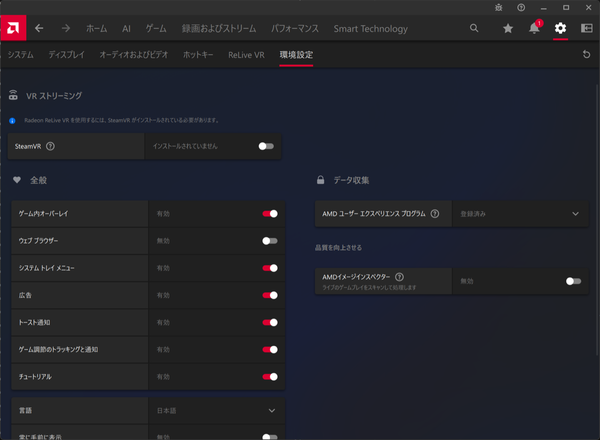600x440 pixels.
Task: Enable the ウェブ ブラウザー toggle
Action: coord(270,241)
